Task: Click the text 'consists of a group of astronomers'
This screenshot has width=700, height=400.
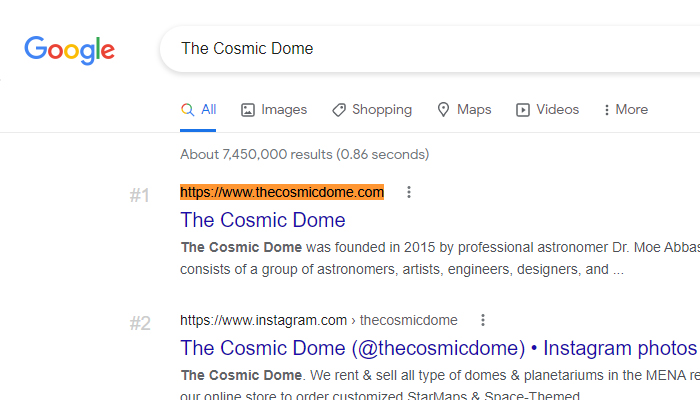Action: [x=289, y=269]
